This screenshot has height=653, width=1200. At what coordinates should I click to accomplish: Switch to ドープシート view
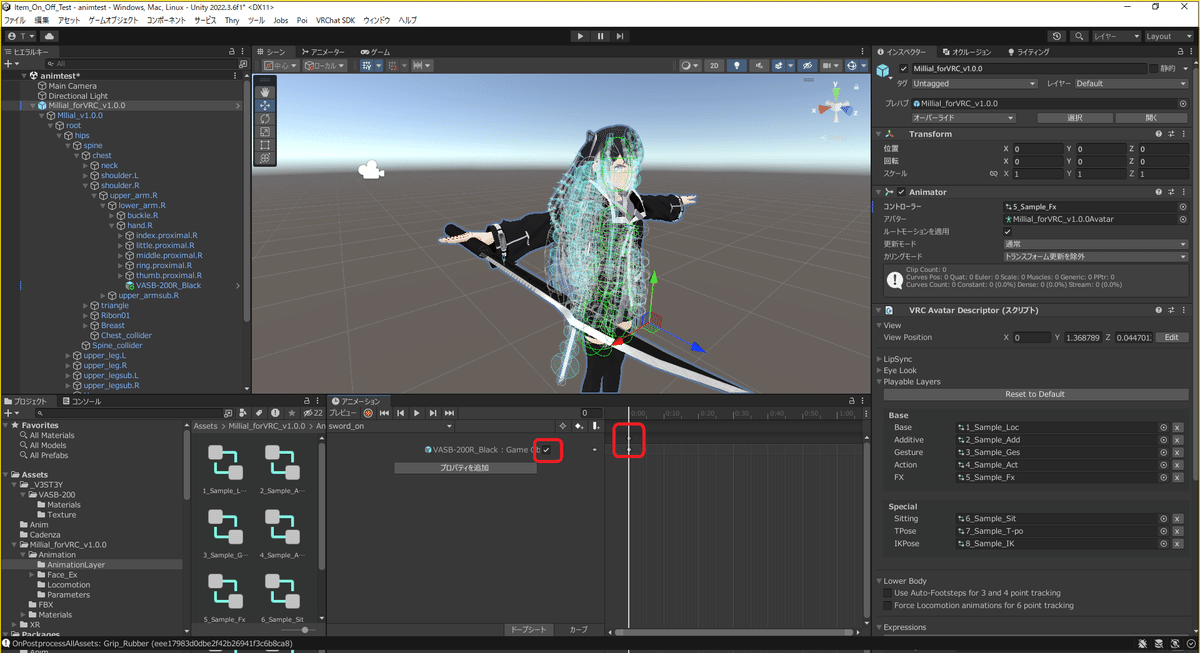(529, 630)
